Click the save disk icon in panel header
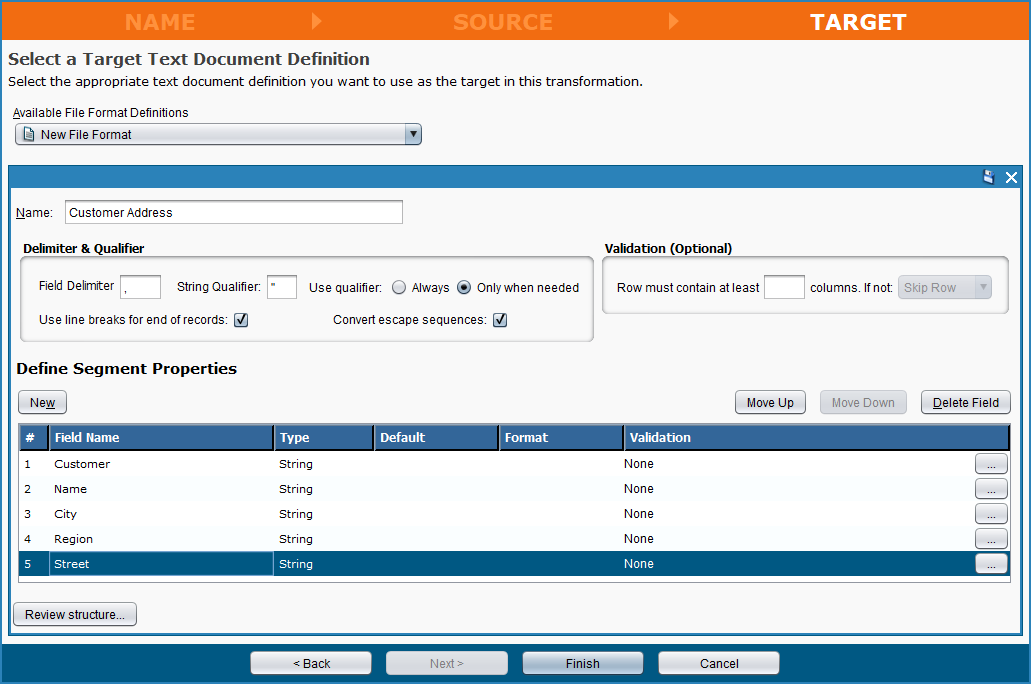Screen dimensions: 1031x684 [x=989, y=177]
